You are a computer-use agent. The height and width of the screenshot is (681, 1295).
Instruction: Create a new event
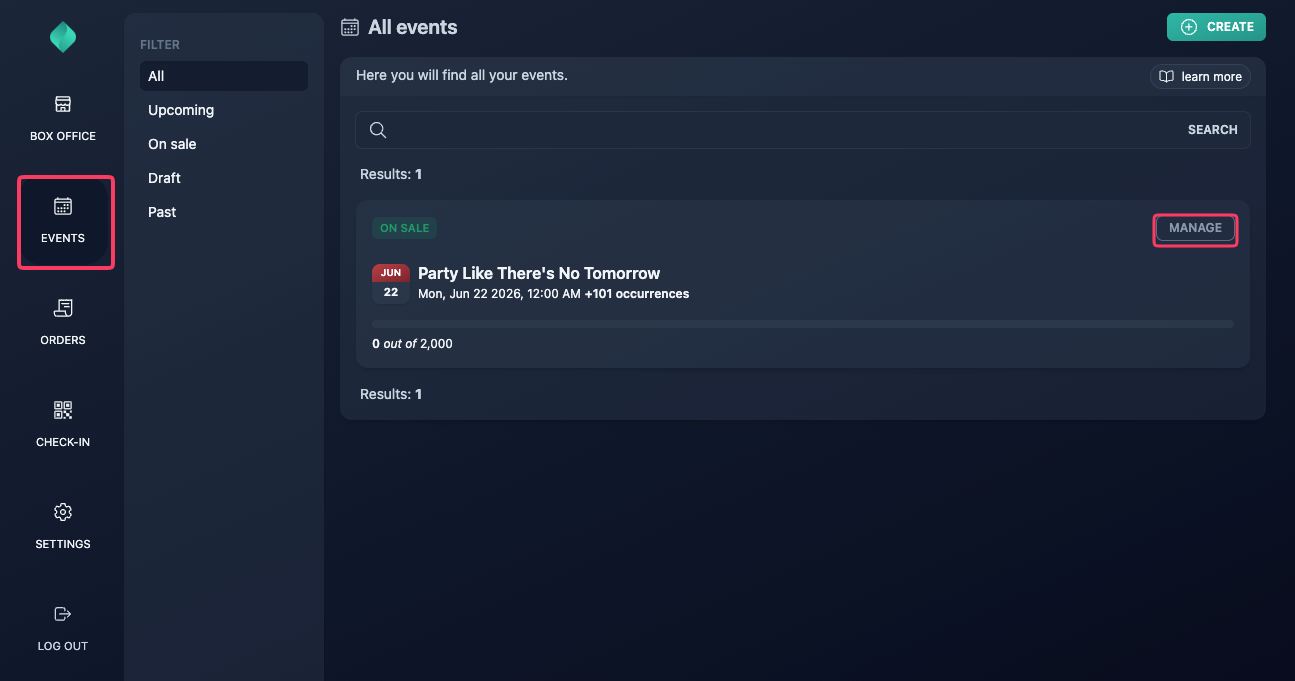pos(1216,27)
